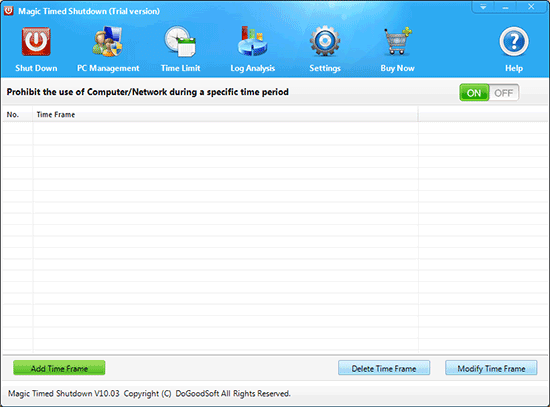Open Log Analysis pie chart icon
This screenshot has width=550, height=407.
[252, 41]
